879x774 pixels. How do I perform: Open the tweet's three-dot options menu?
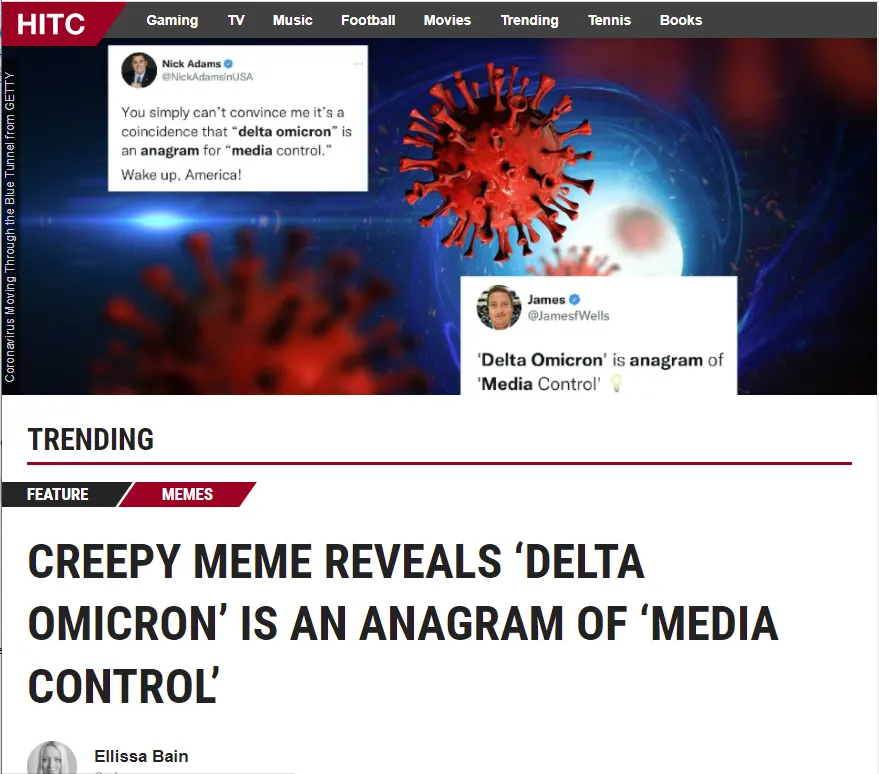[x=358, y=64]
